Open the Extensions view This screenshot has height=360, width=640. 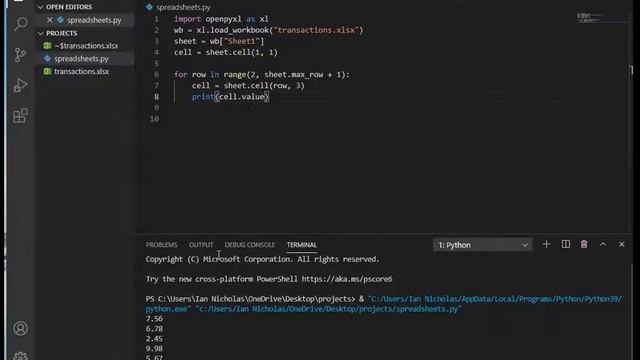click(20, 116)
